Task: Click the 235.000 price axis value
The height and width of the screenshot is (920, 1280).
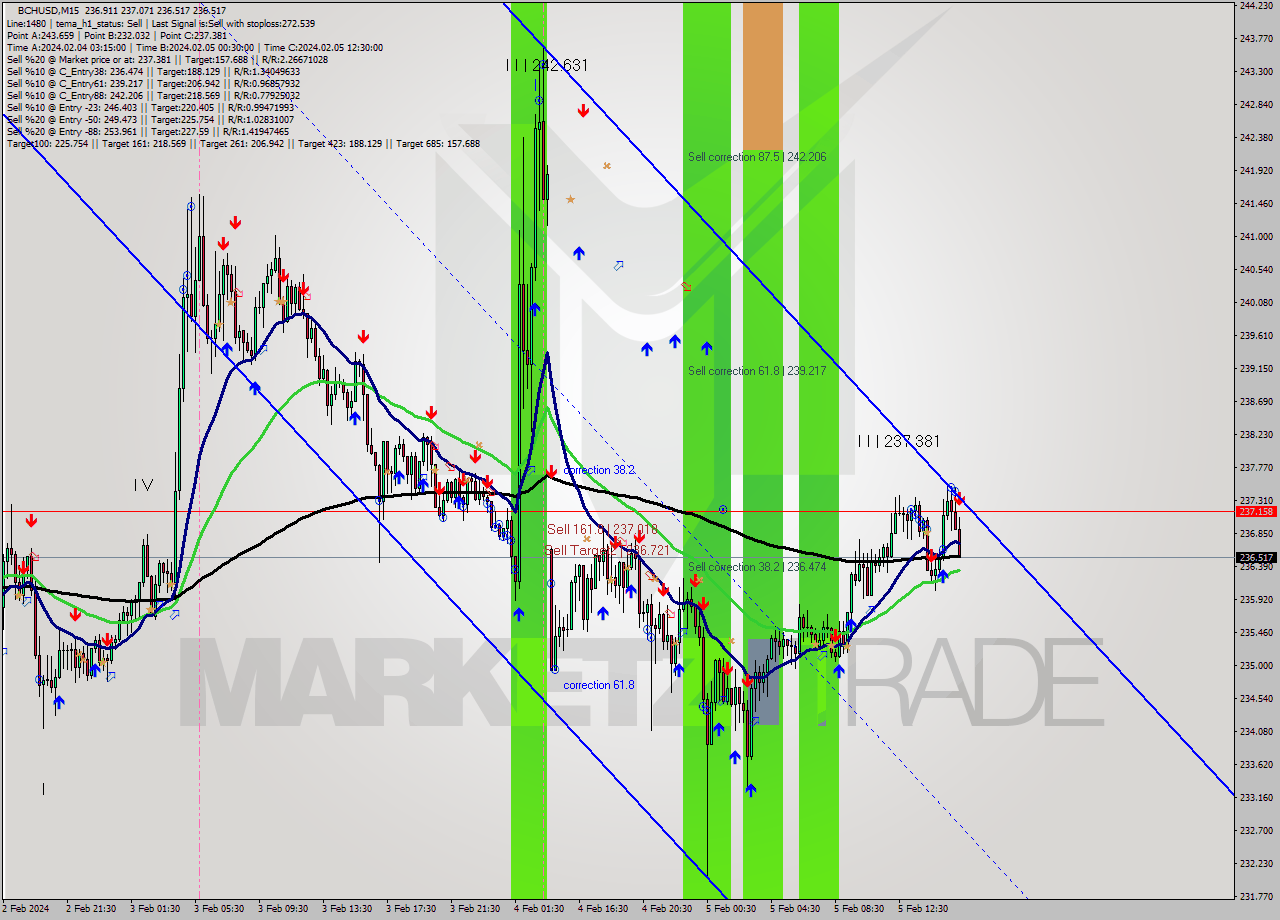Action: pyautogui.click(x=1255, y=666)
